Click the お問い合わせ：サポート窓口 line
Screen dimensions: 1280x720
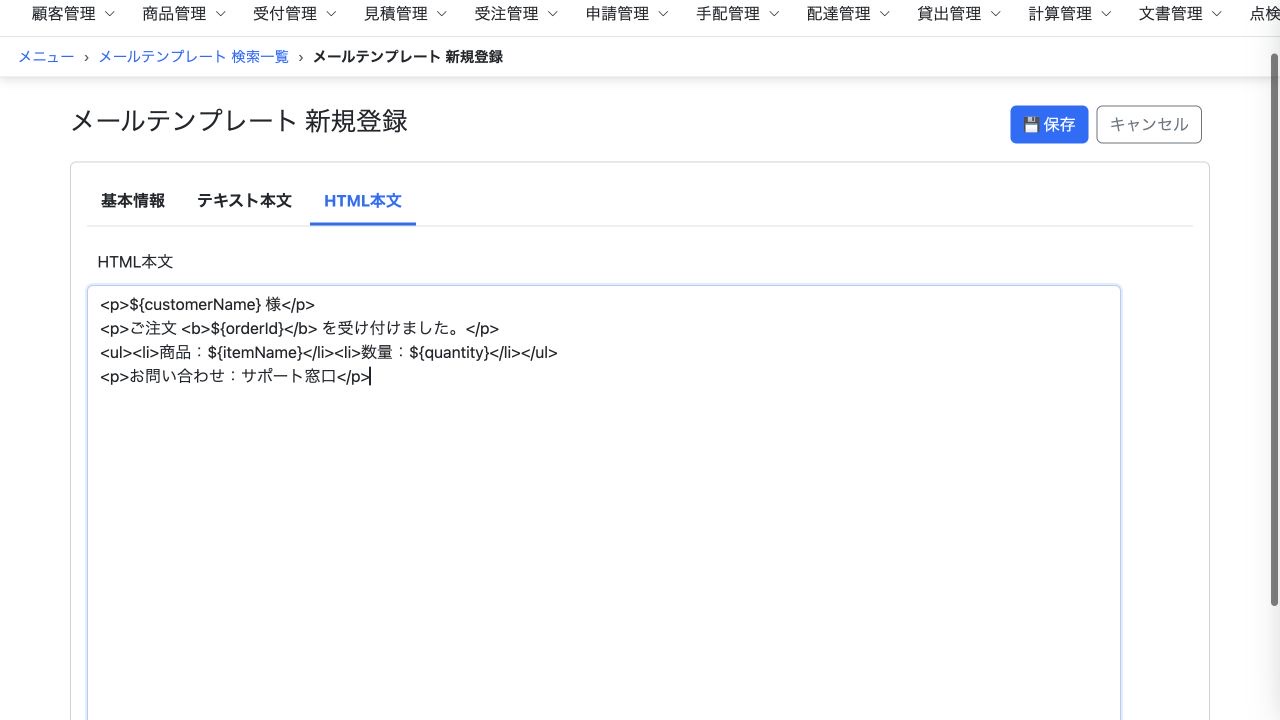(x=235, y=377)
